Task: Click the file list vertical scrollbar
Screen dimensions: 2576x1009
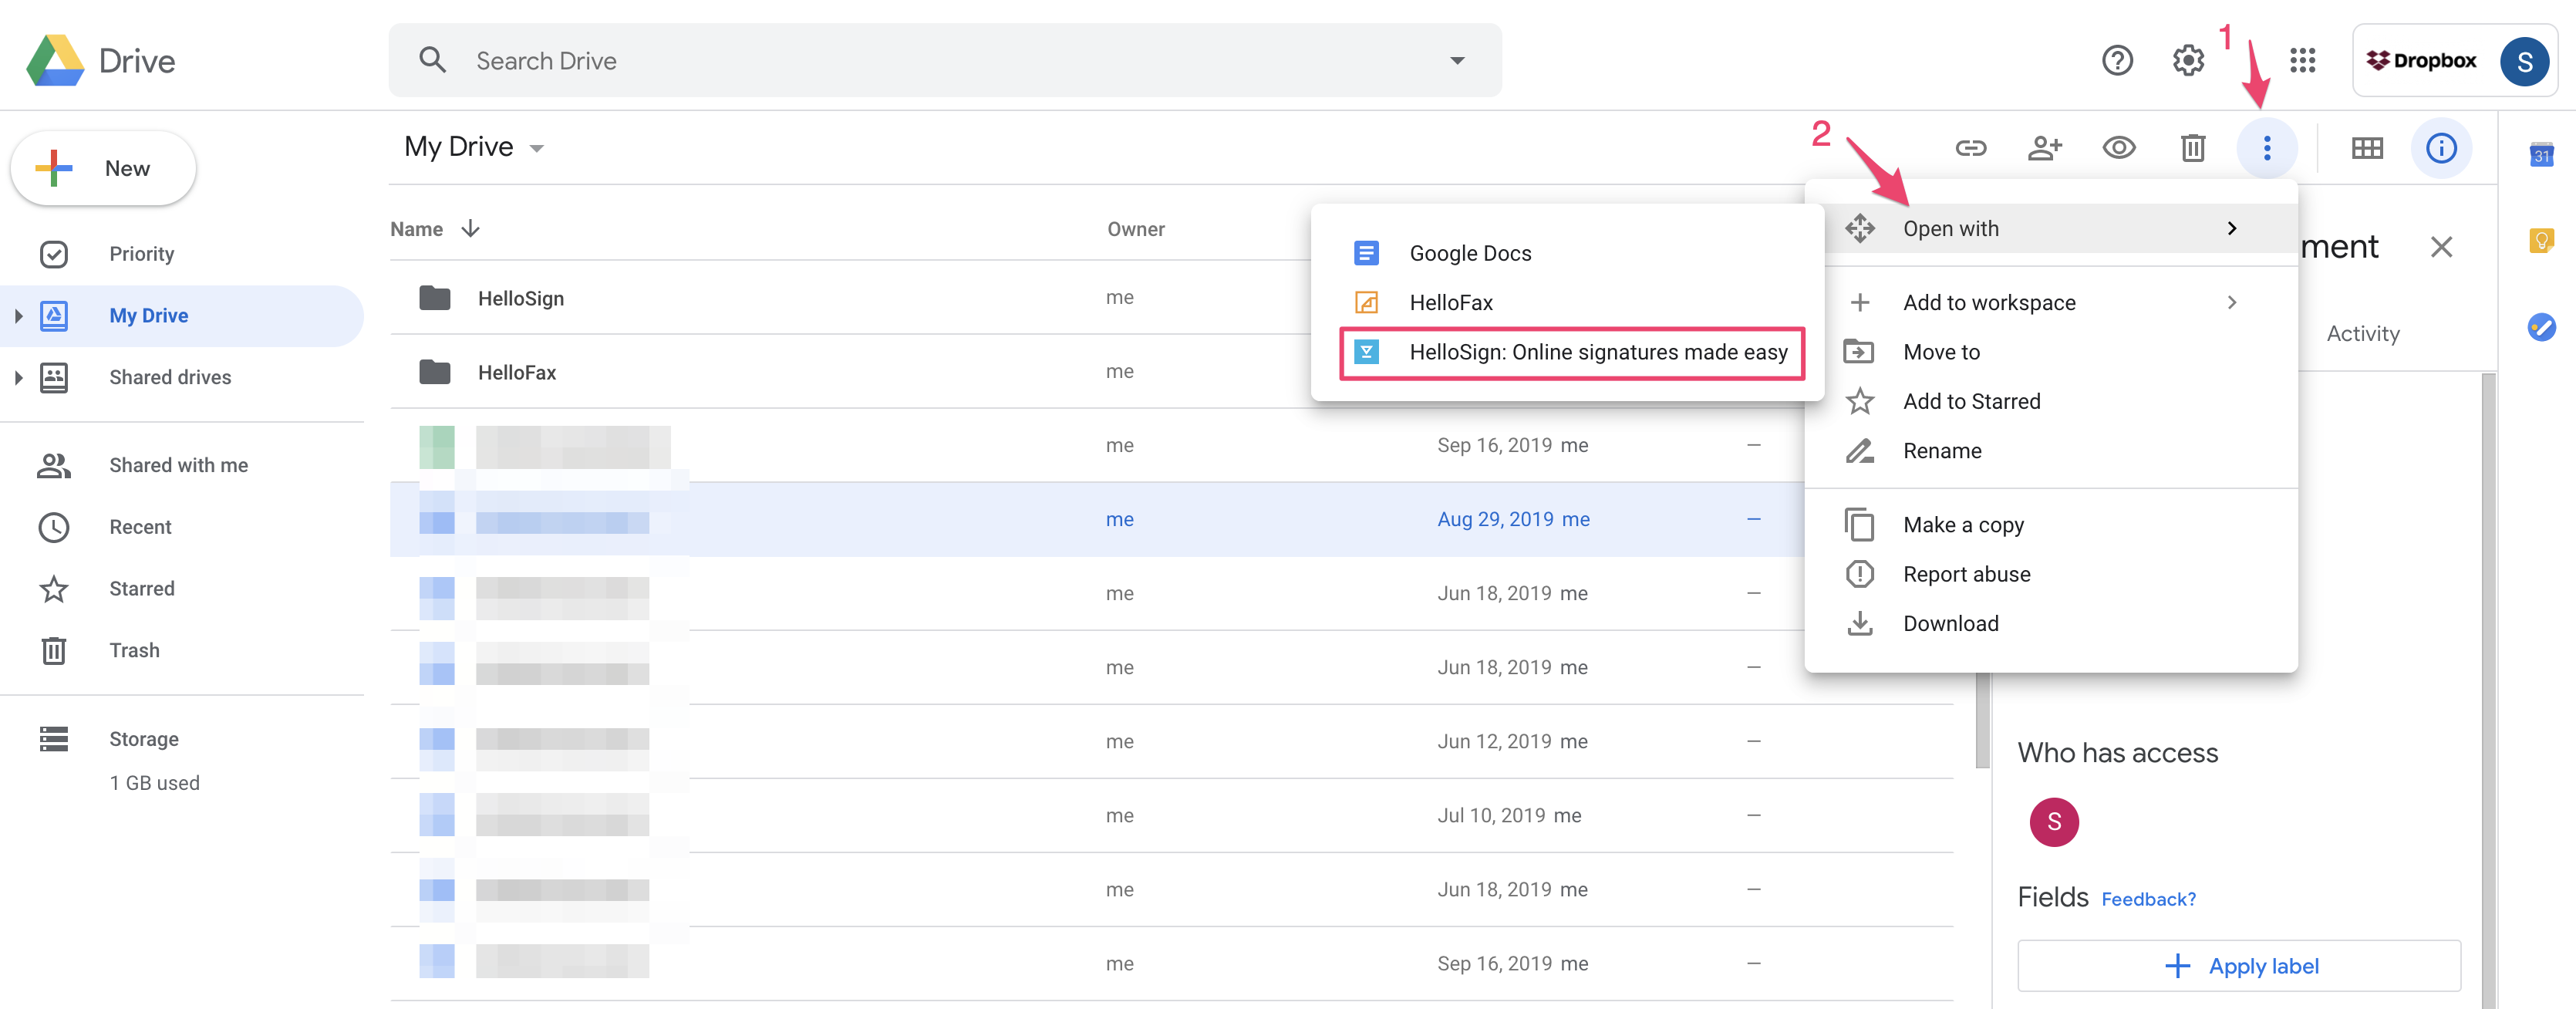Action: [1981, 720]
